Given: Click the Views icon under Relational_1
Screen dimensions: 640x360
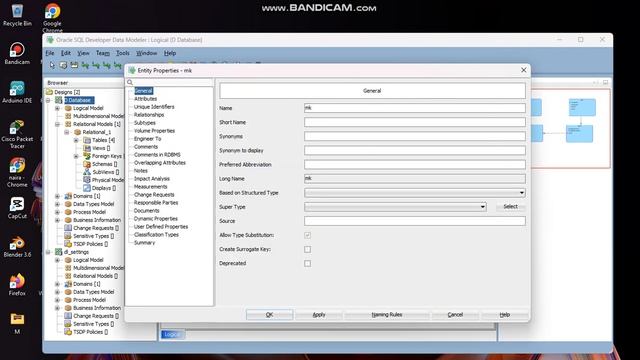Looking at the screenshot, I should (x=87, y=148).
